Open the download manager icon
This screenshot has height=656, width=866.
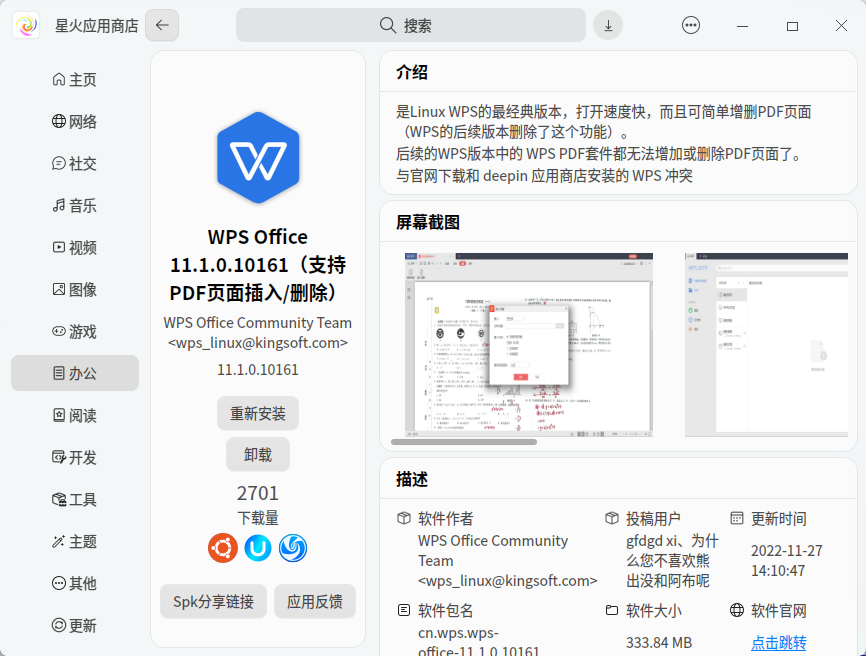[x=608, y=25]
